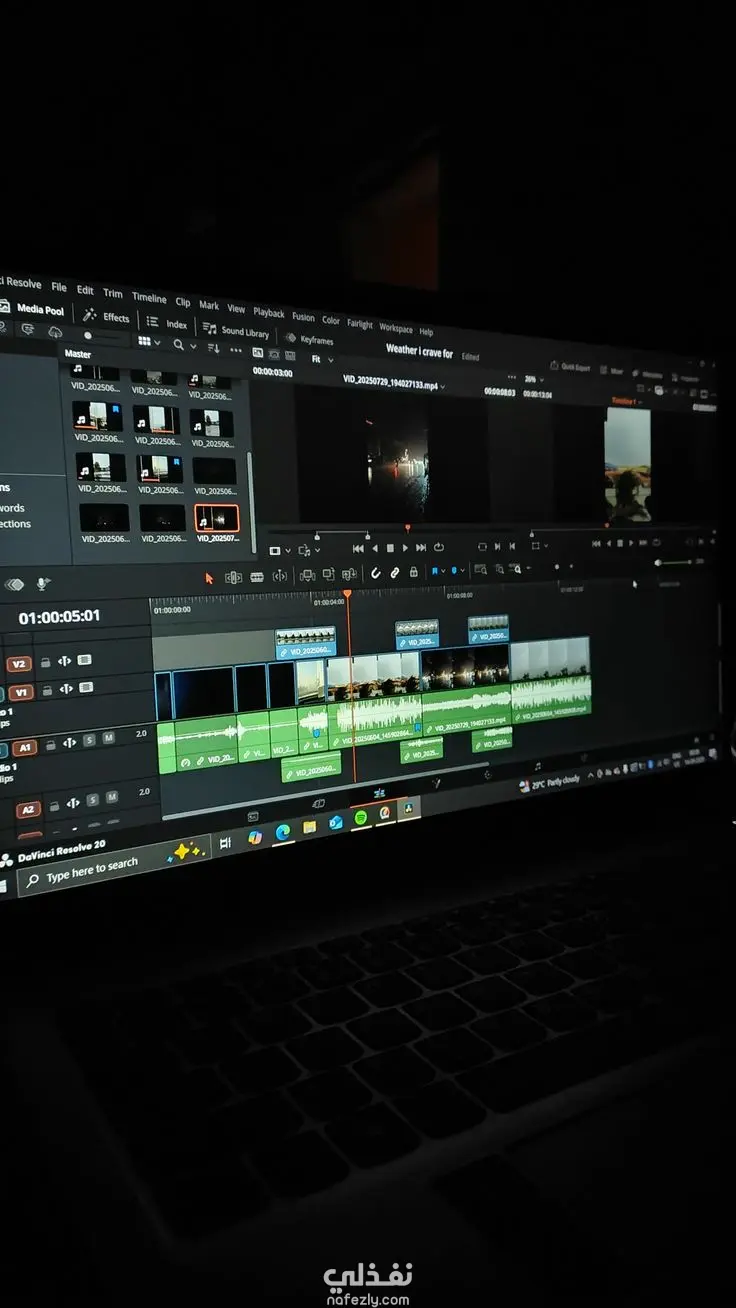This screenshot has height=1308, width=736.
Task: Play reverse in source viewer
Action: coord(375,548)
